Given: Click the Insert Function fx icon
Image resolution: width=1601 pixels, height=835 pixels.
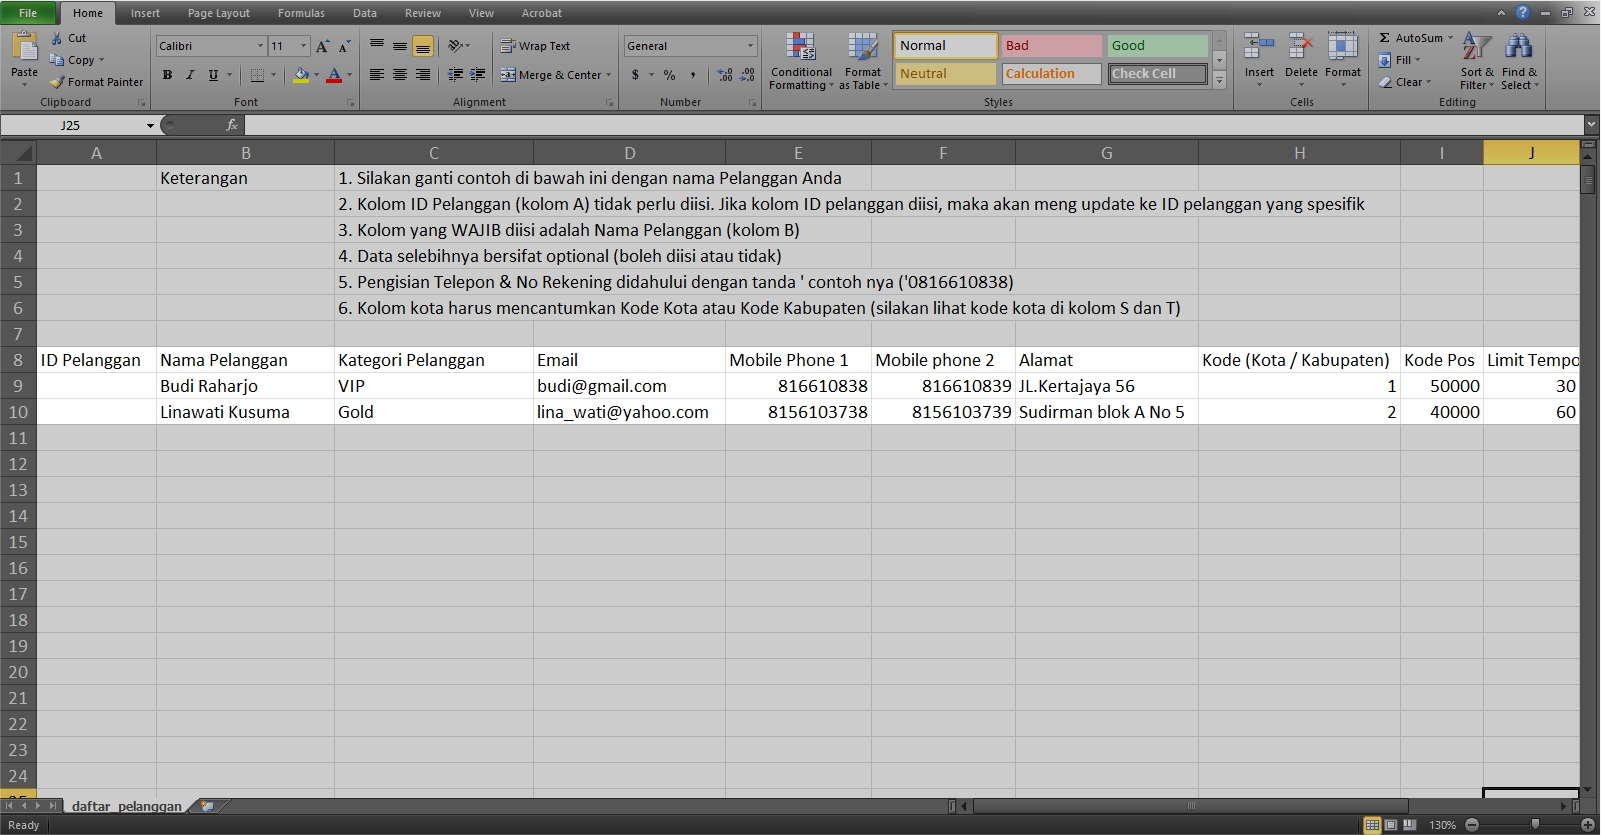Looking at the screenshot, I should pyautogui.click(x=231, y=125).
